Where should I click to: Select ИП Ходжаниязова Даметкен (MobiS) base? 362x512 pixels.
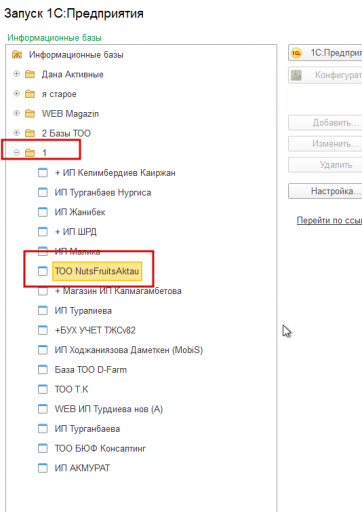129,350
